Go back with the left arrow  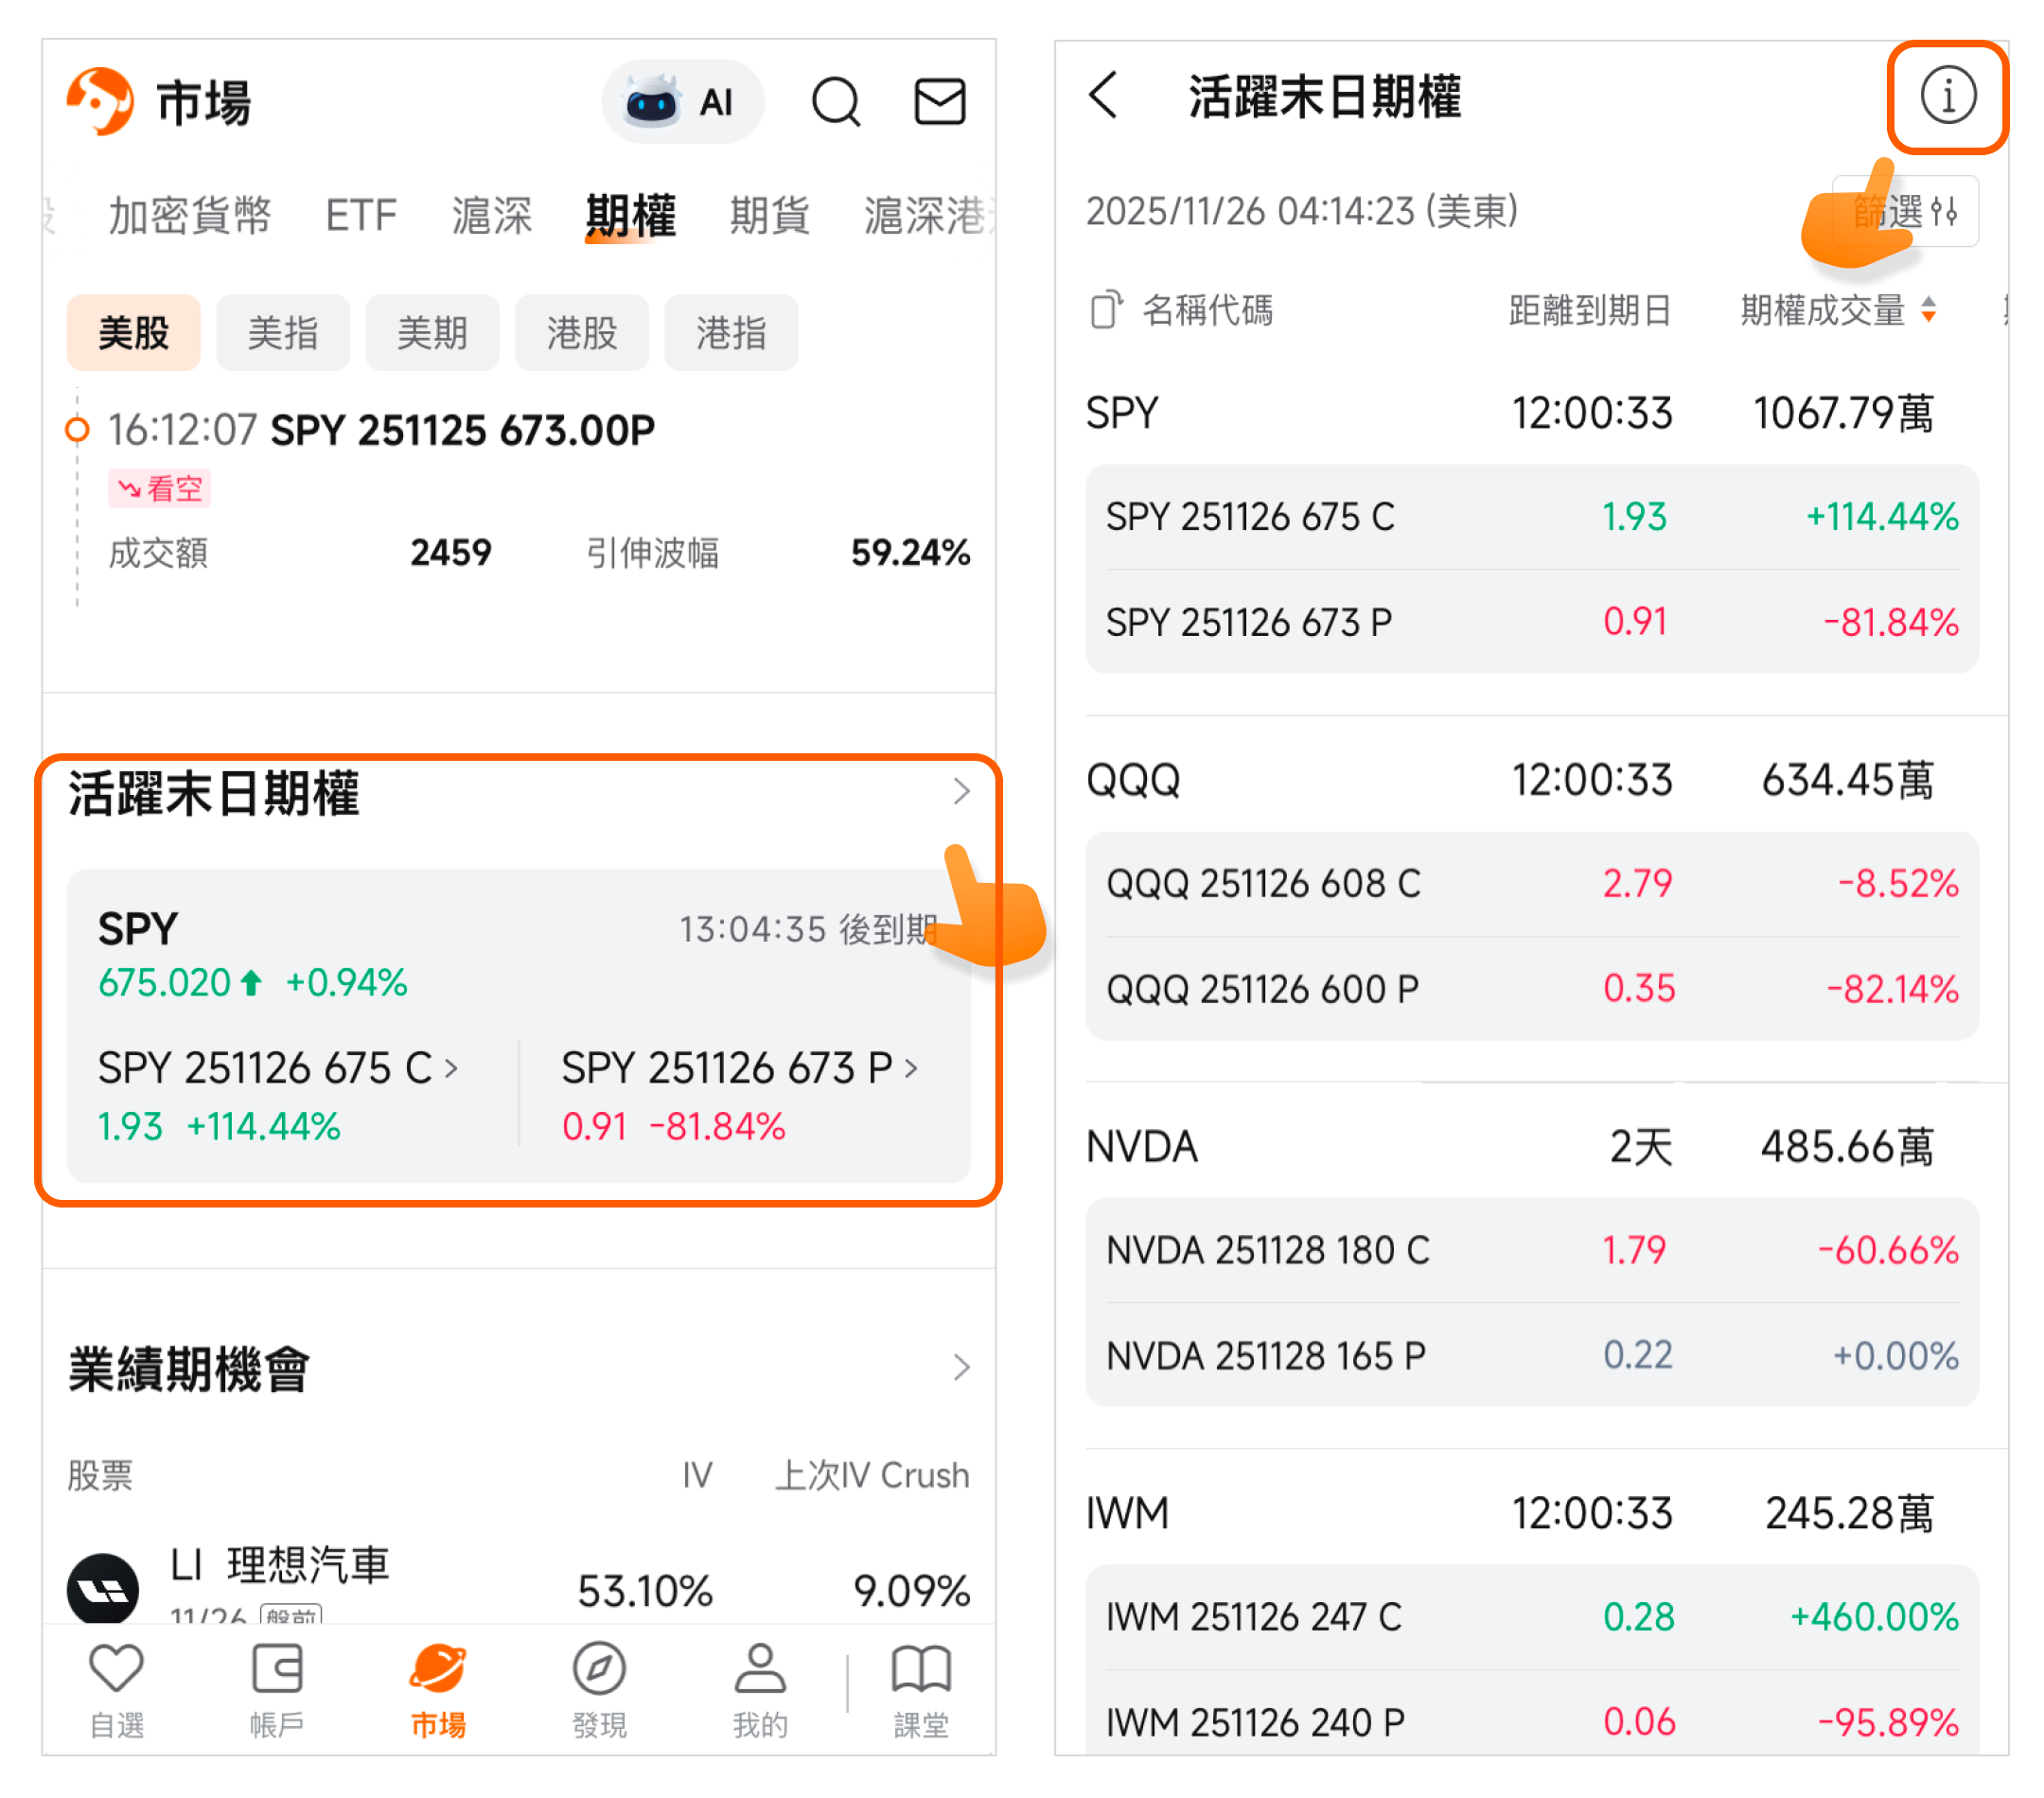coord(1104,96)
